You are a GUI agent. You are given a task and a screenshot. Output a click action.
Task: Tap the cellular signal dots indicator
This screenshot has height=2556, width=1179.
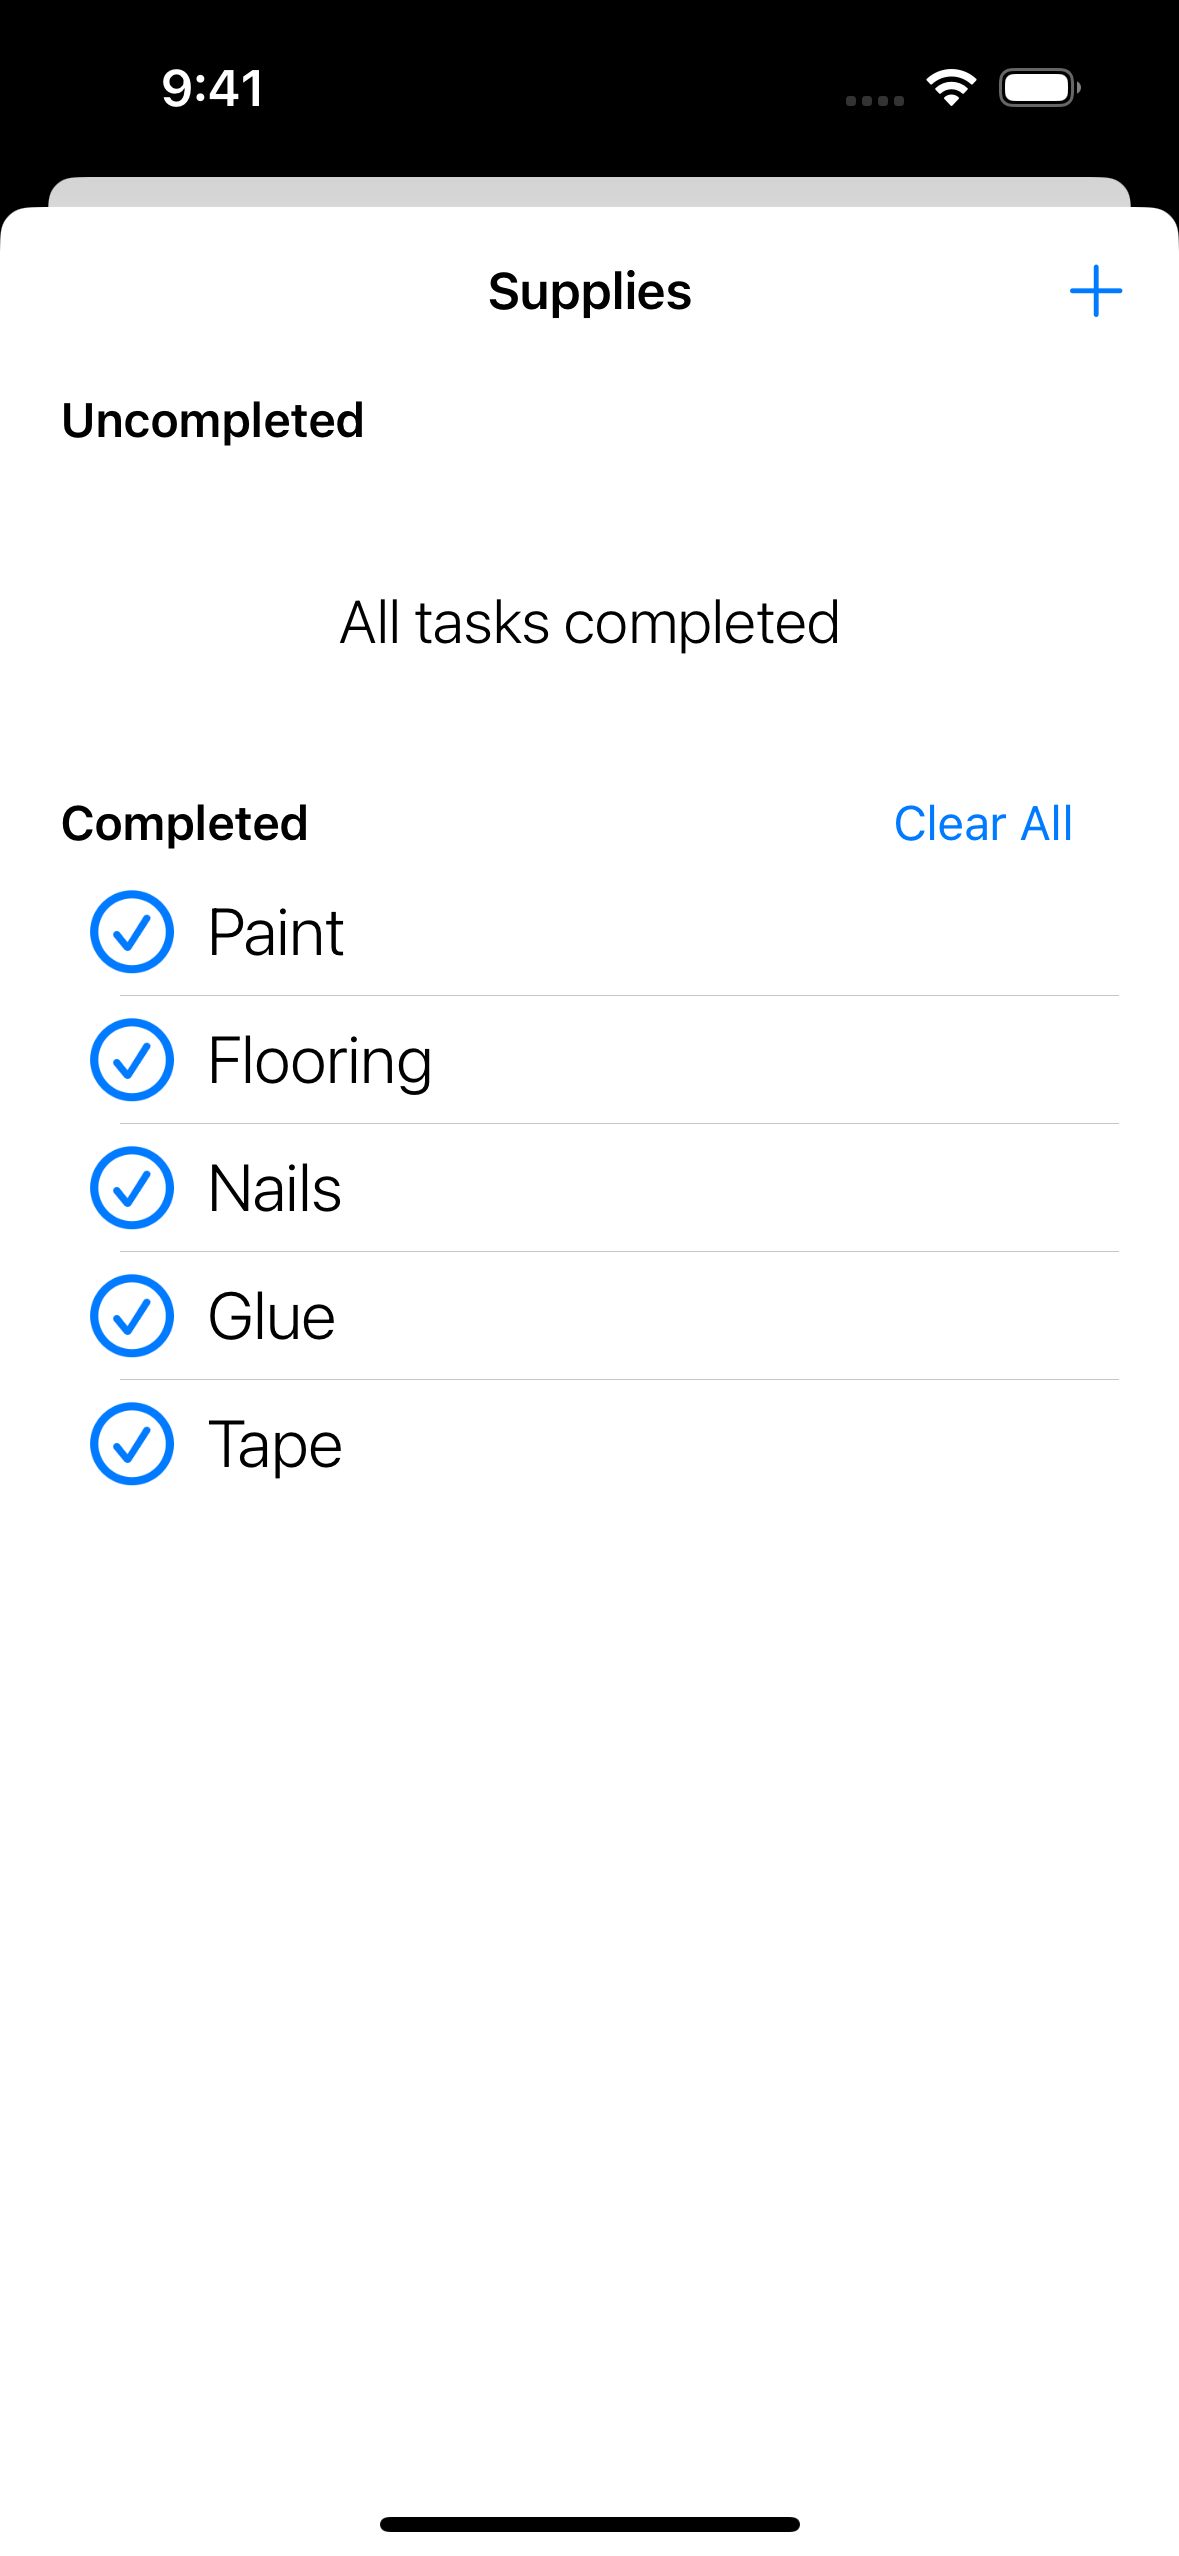(874, 100)
